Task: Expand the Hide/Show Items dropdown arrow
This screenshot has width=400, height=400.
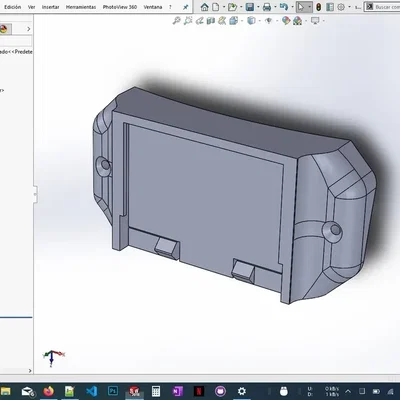Action: click(x=276, y=21)
